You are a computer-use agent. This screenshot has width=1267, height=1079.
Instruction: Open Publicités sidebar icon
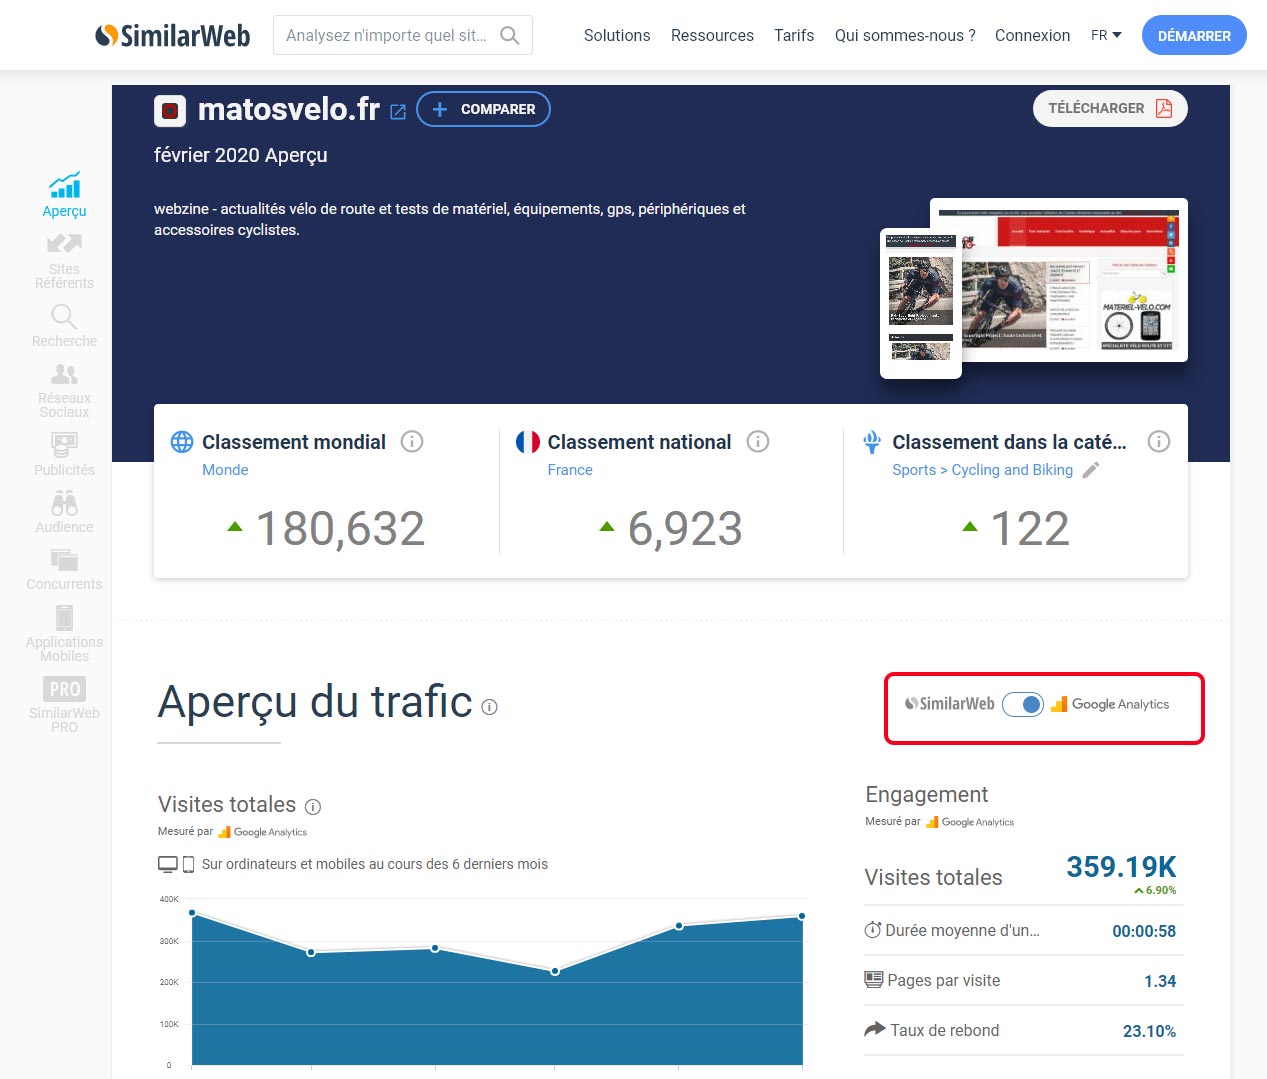point(64,444)
